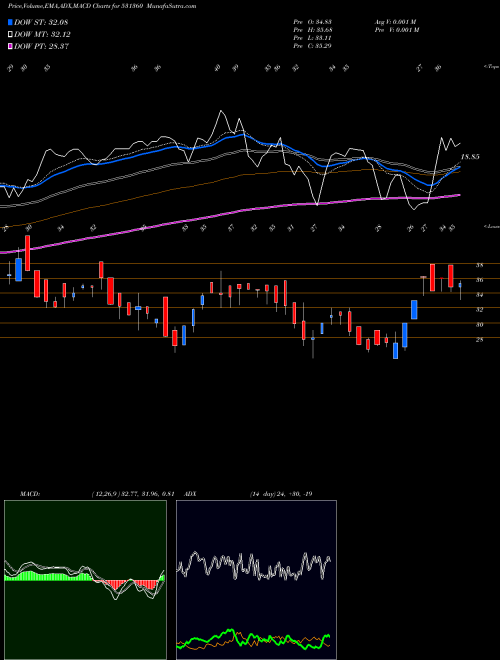Open the green MACD histogram panel

[x=85, y=580]
